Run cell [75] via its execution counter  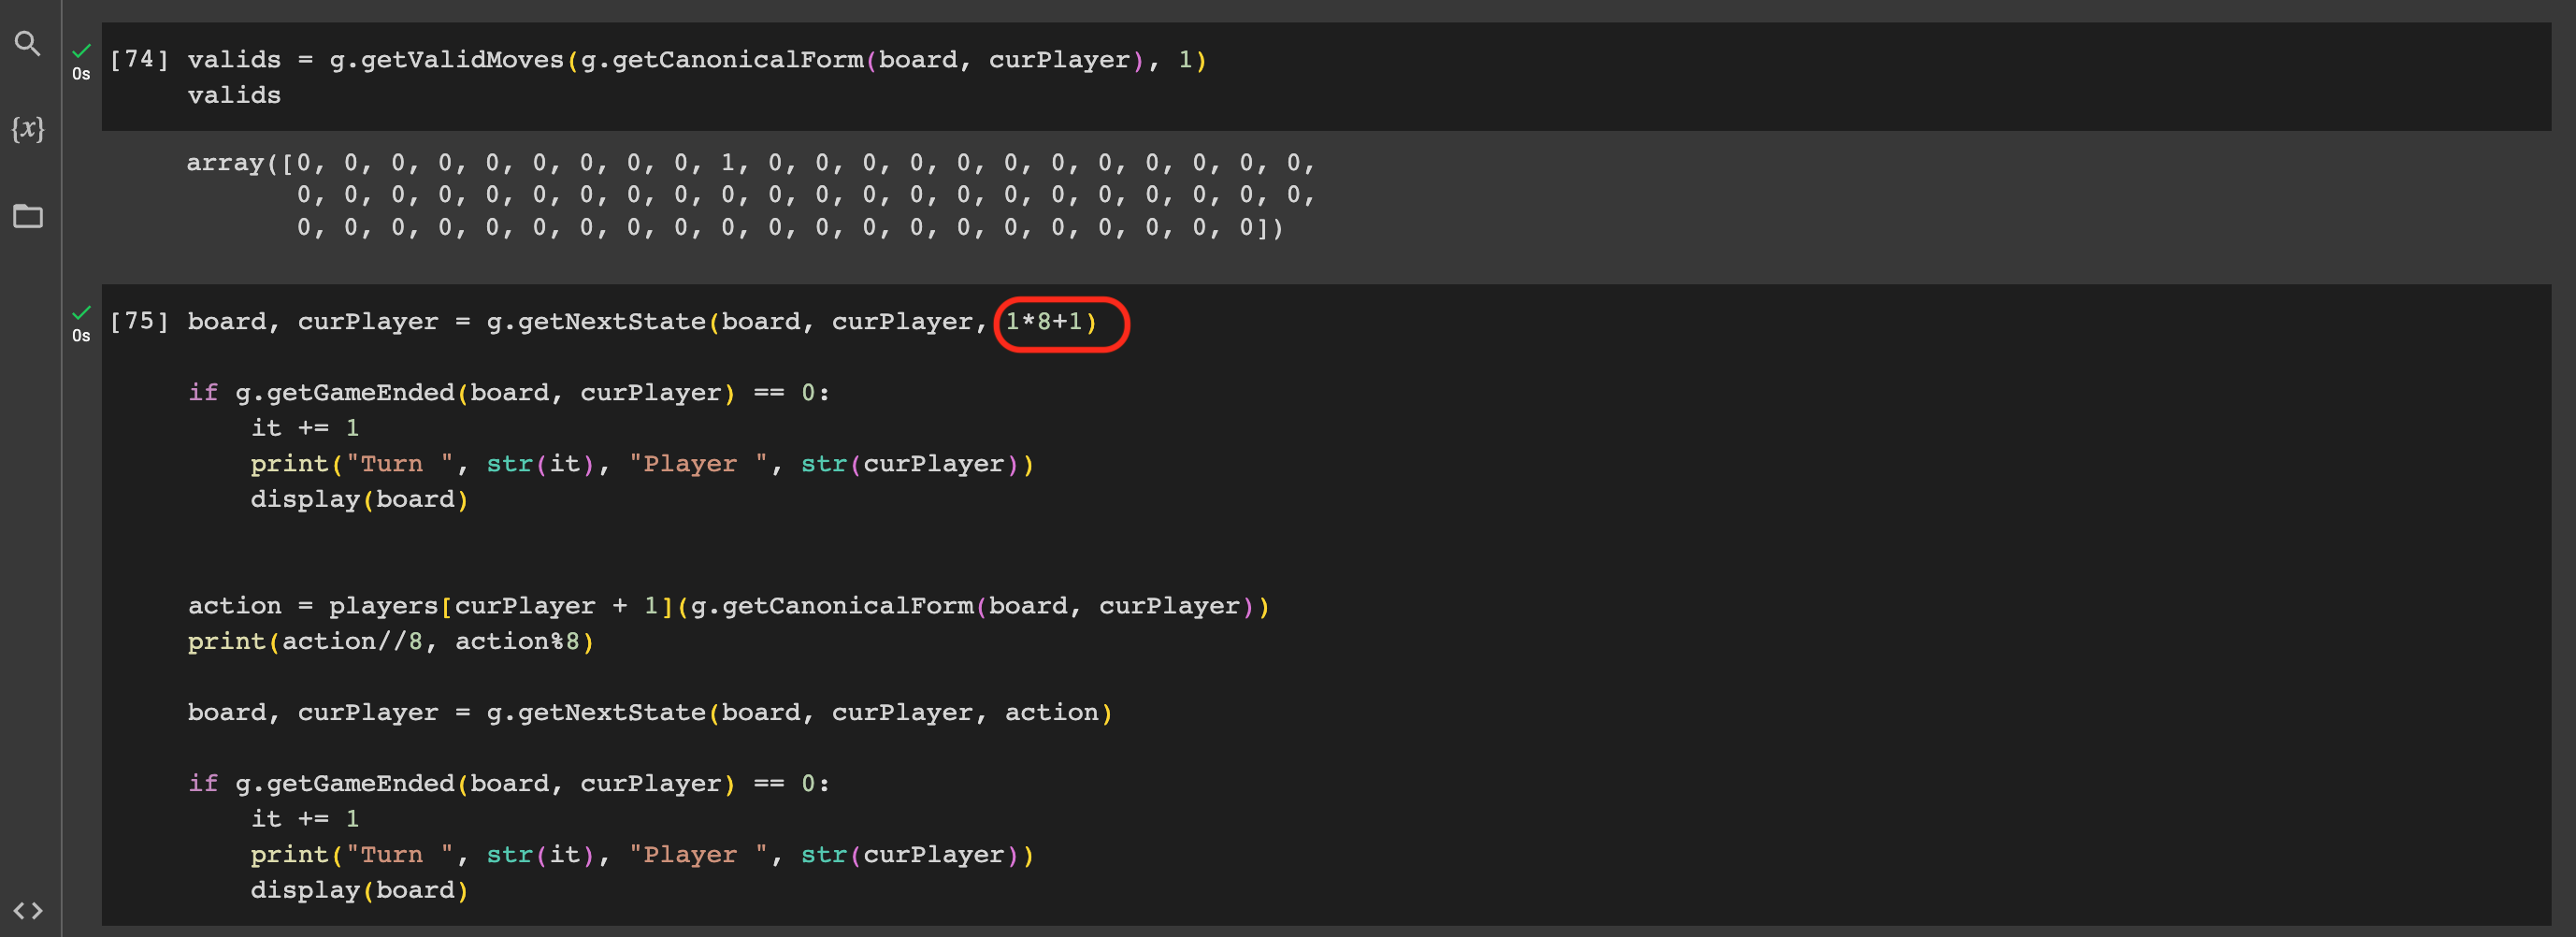pyautogui.click(x=138, y=322)
